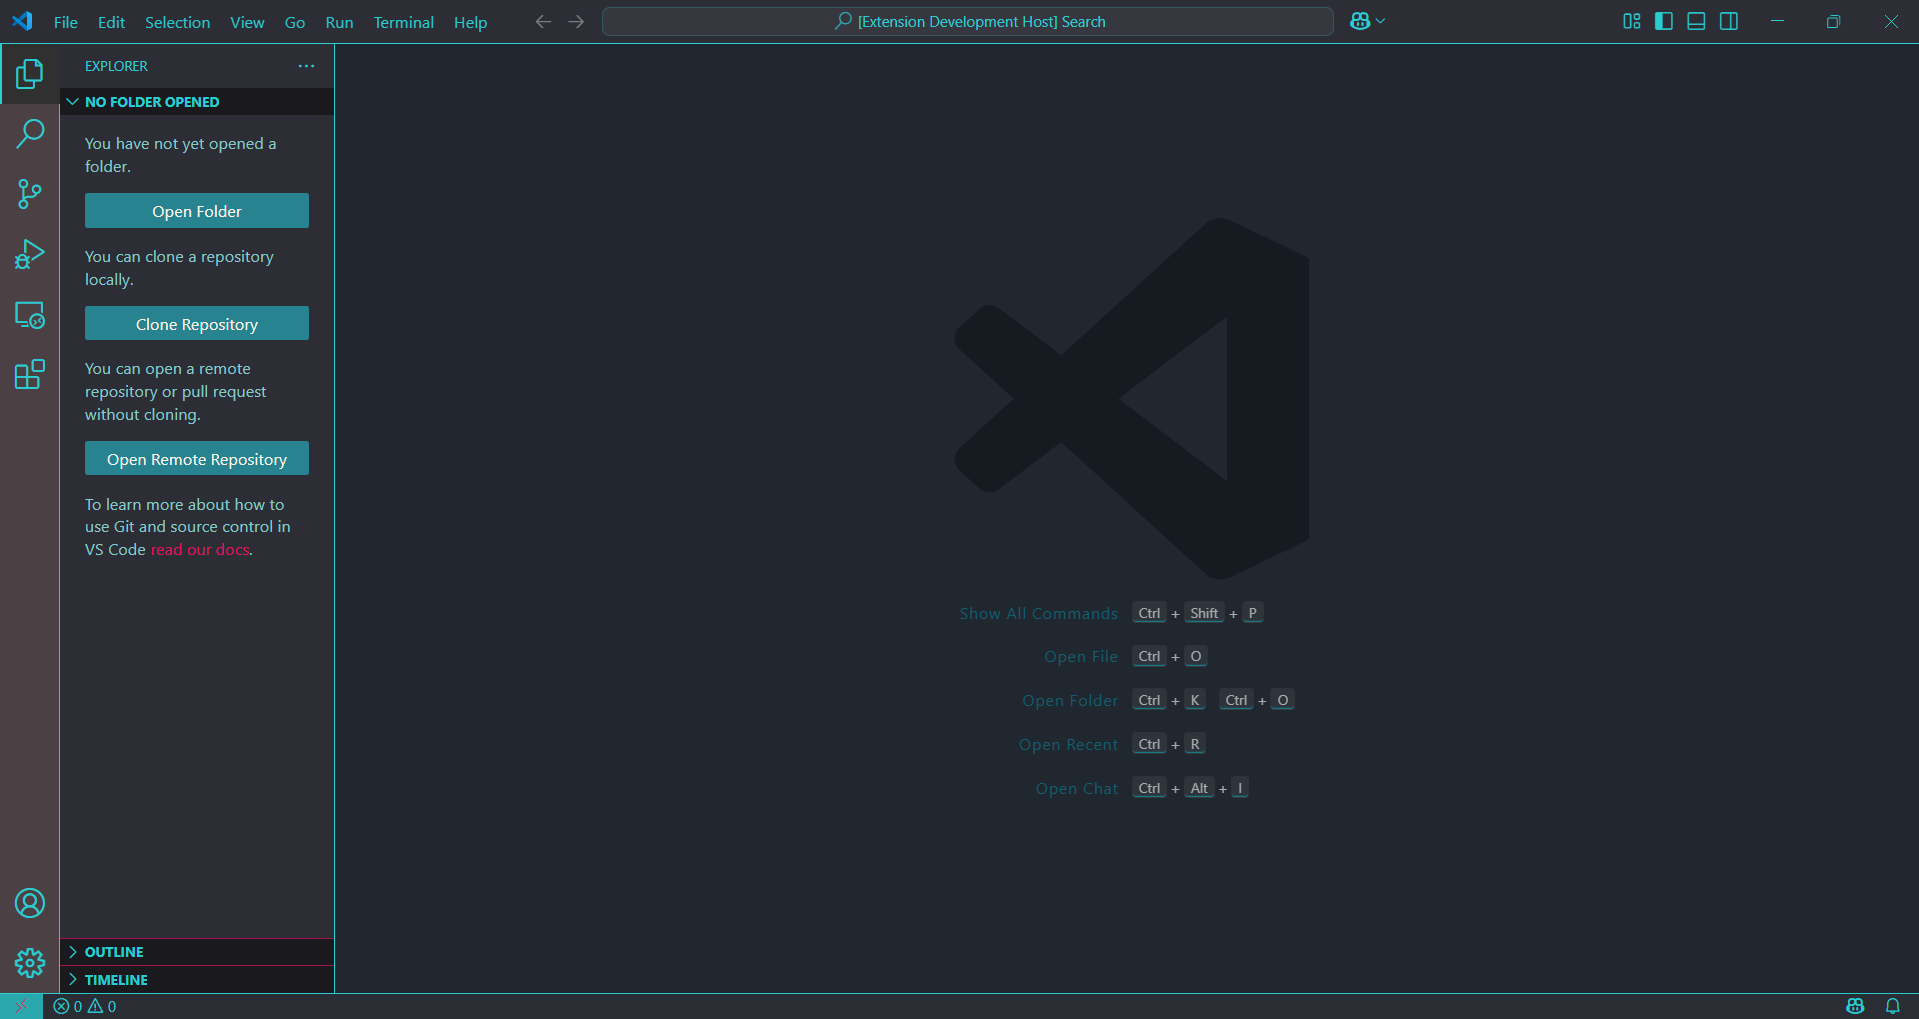
Task: Open the Help menu
Action: click(x=470, y=21)
